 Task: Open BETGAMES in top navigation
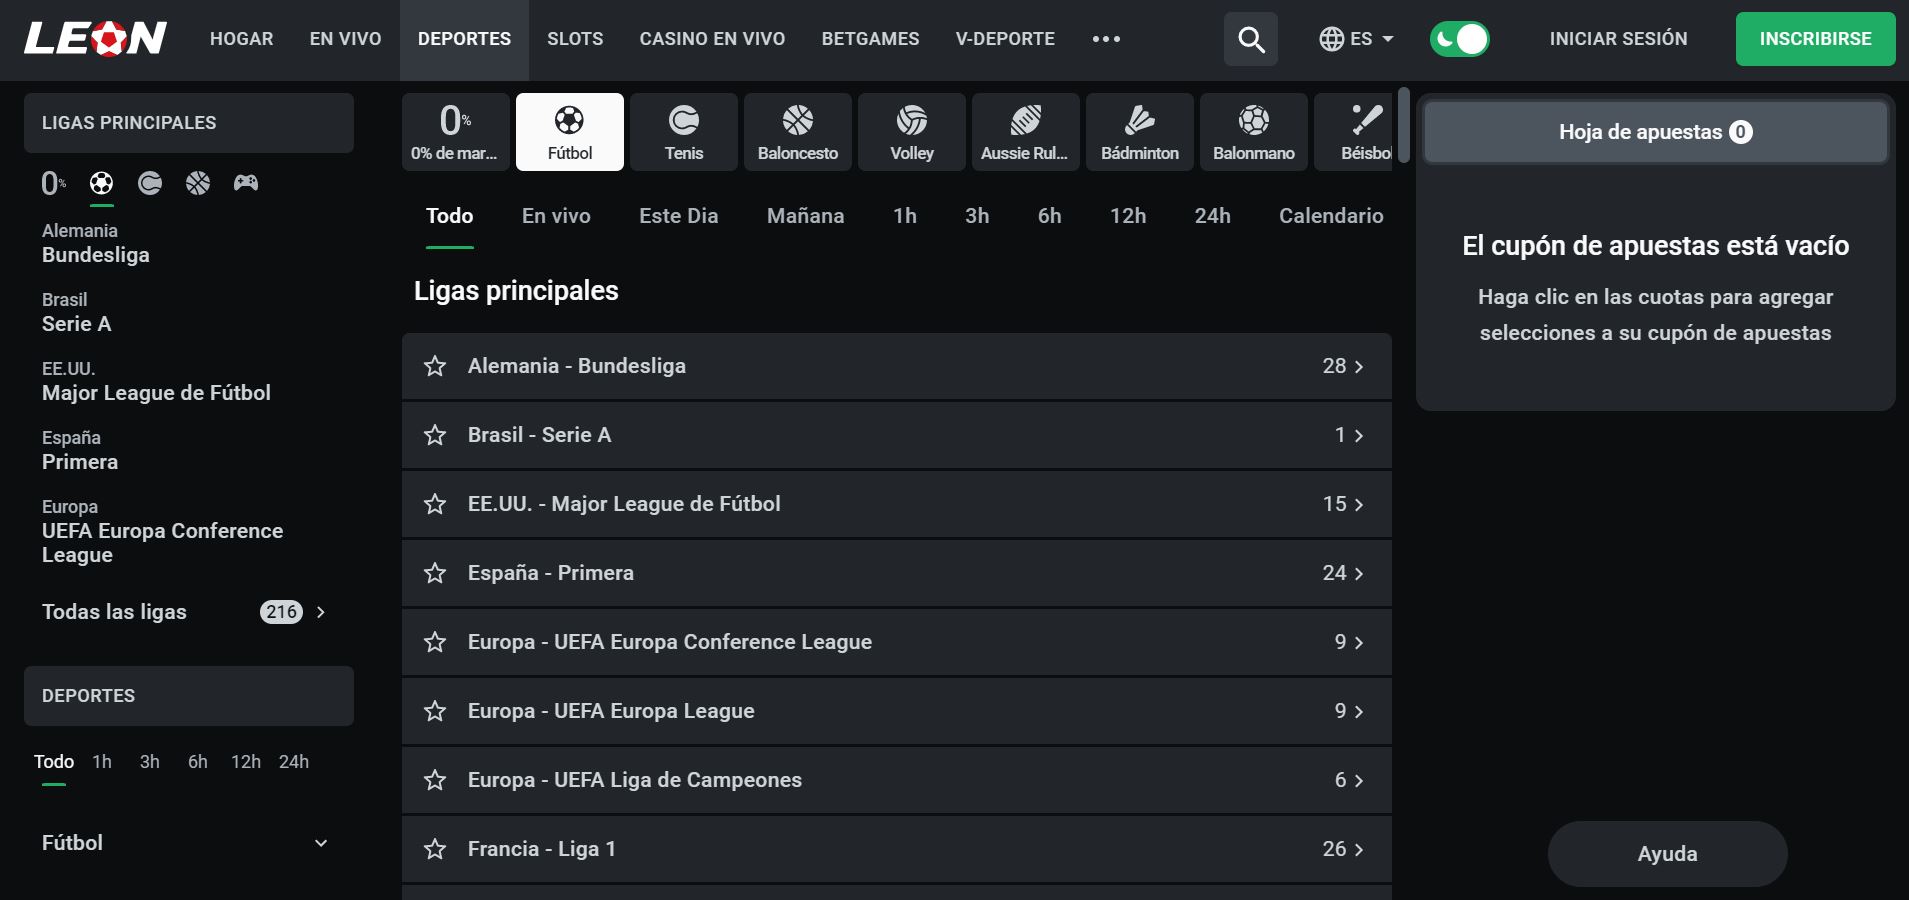870,39
